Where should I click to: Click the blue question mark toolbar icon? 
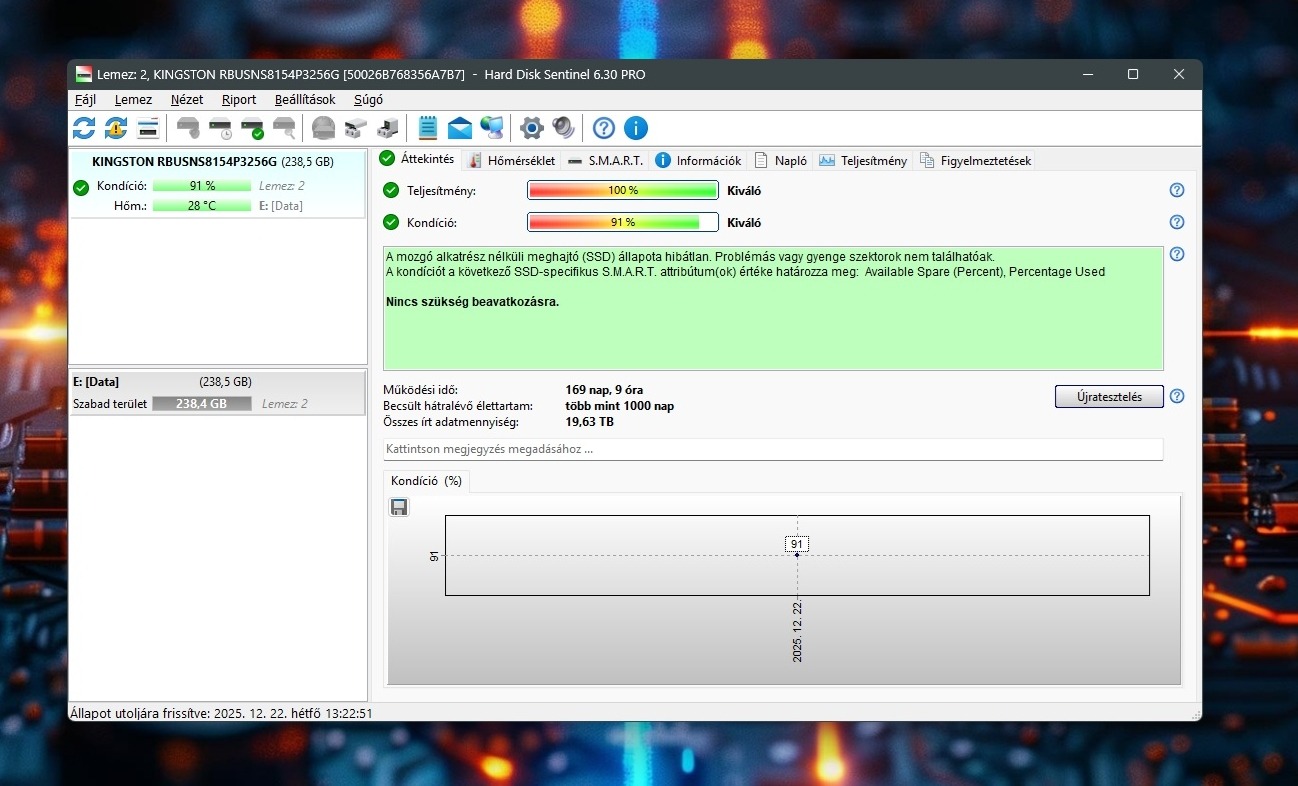(604, 128)
